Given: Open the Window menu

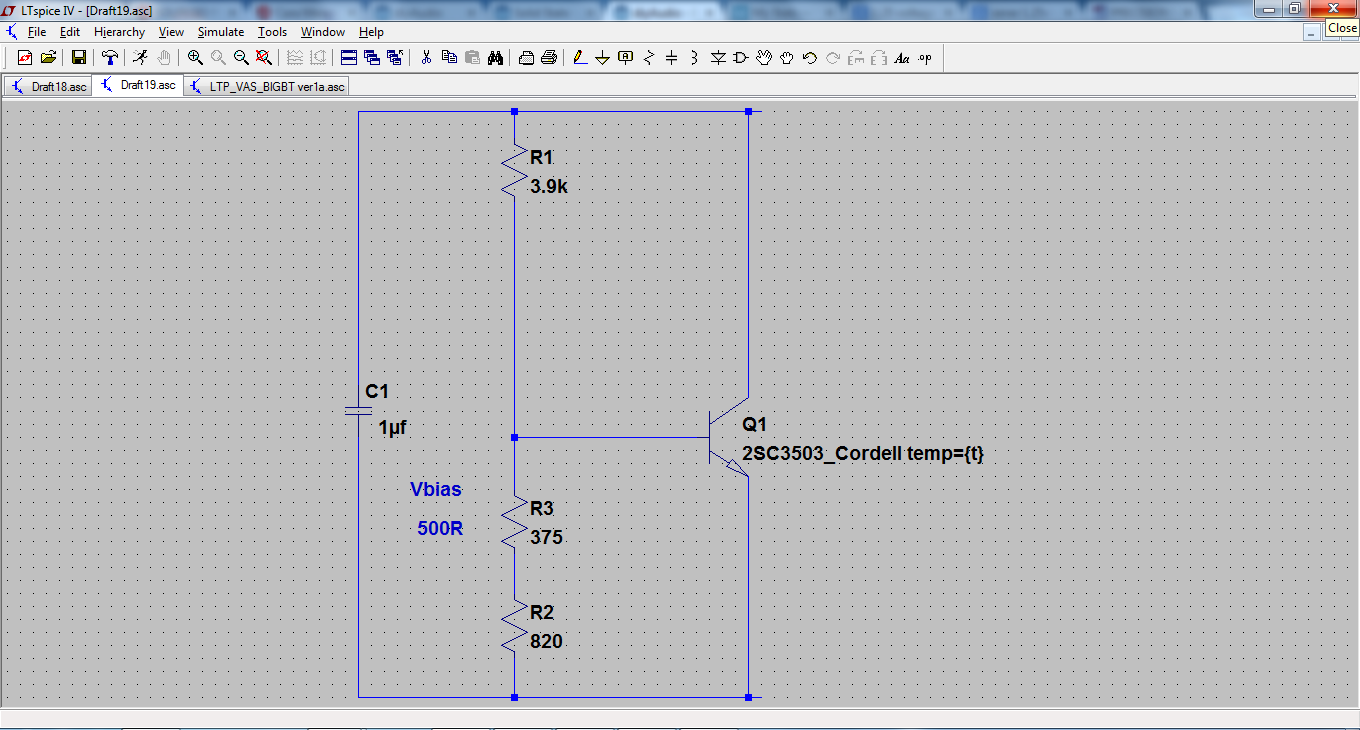Looking at the screenshot, I should [x=323, y=32].
